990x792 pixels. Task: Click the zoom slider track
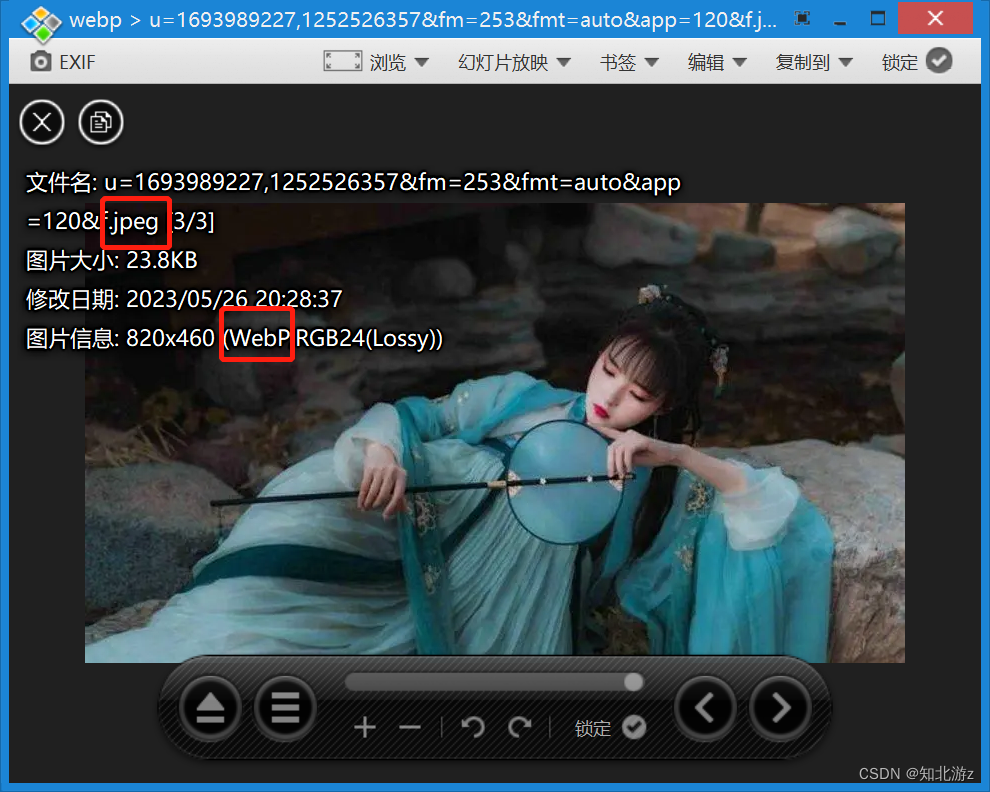[x=494, y=682]
